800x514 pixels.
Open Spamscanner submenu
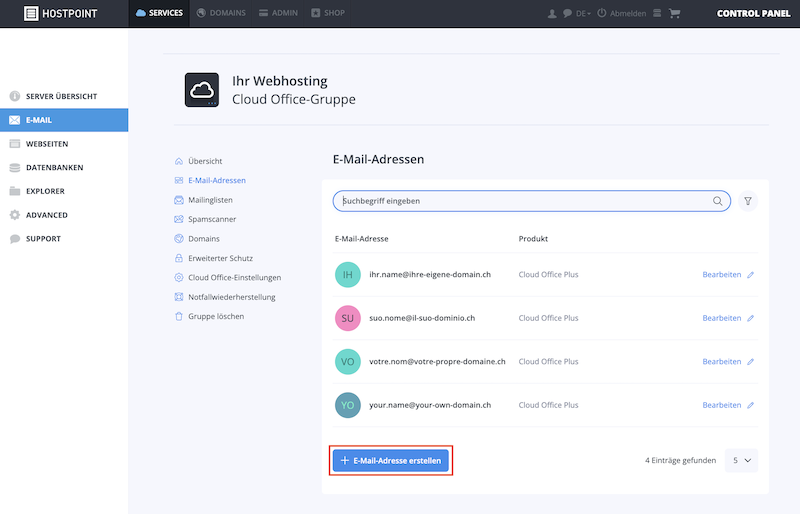pyautogui.click(x=205, y=219)
